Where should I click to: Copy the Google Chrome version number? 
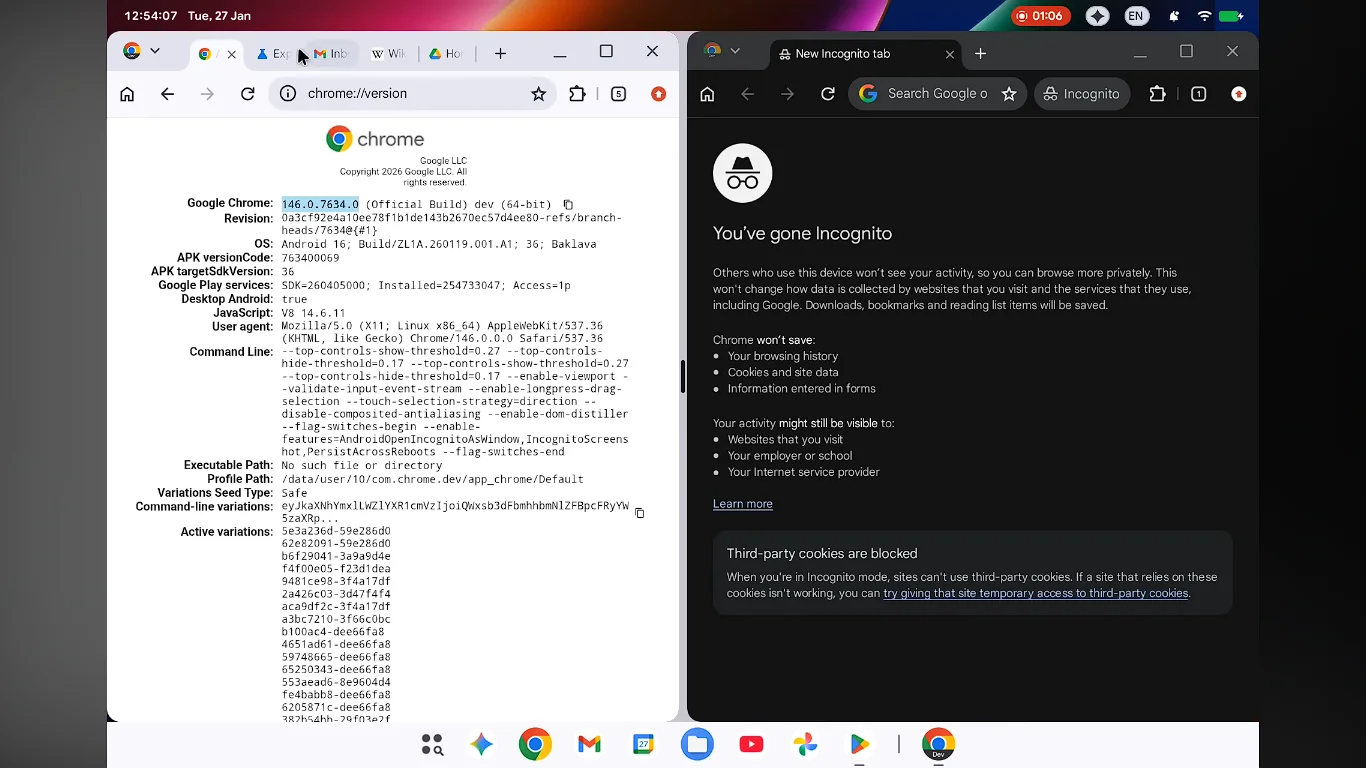click(x=568, y=204)
